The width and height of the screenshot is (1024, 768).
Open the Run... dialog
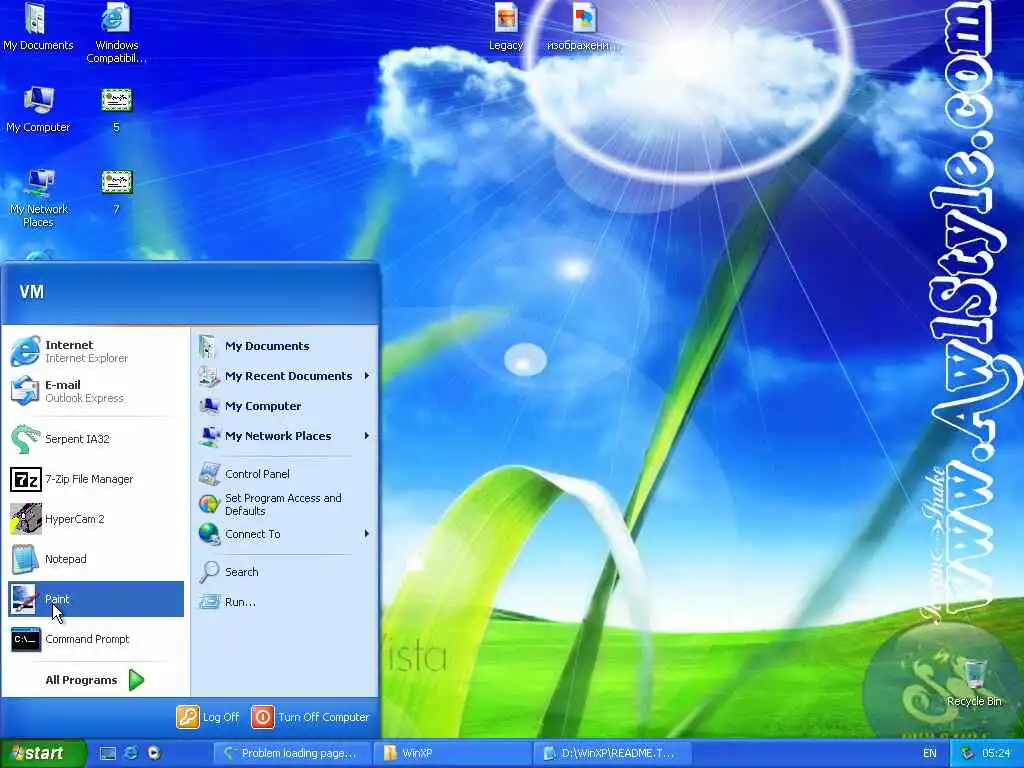pos(285,602)
